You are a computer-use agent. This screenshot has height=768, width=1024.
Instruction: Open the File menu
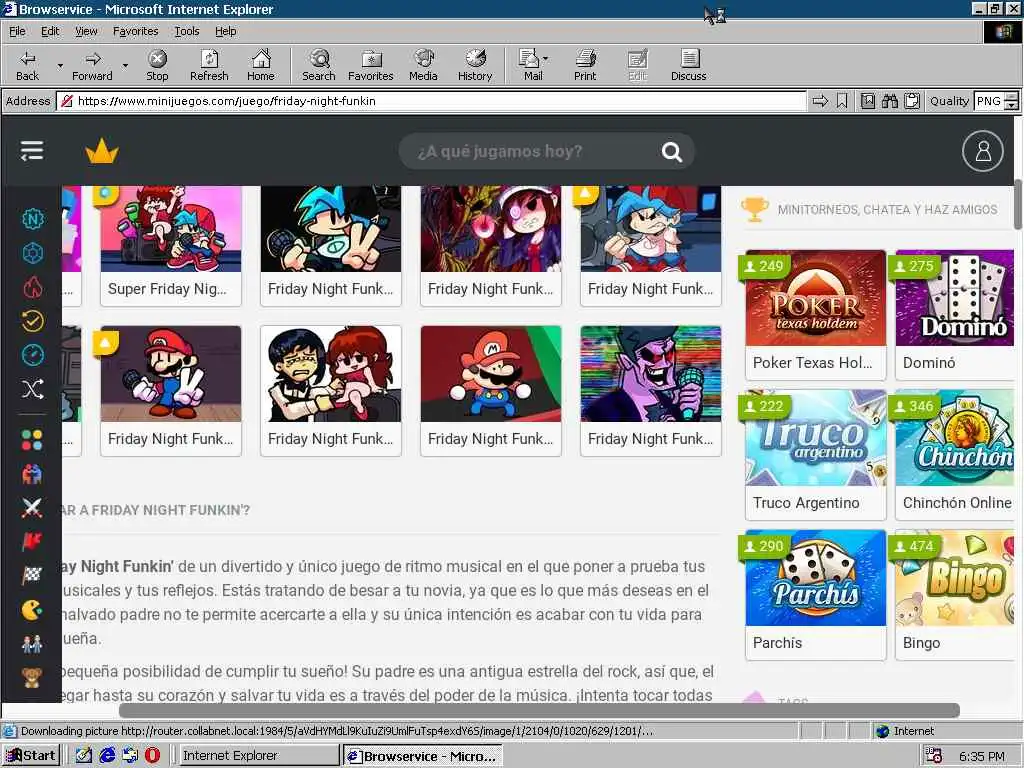tap(17, 31)
